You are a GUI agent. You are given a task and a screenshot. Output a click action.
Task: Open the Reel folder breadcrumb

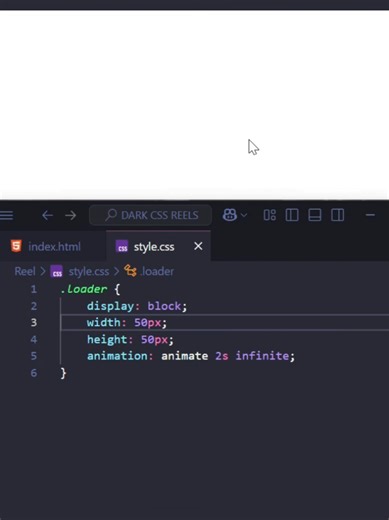25,271
